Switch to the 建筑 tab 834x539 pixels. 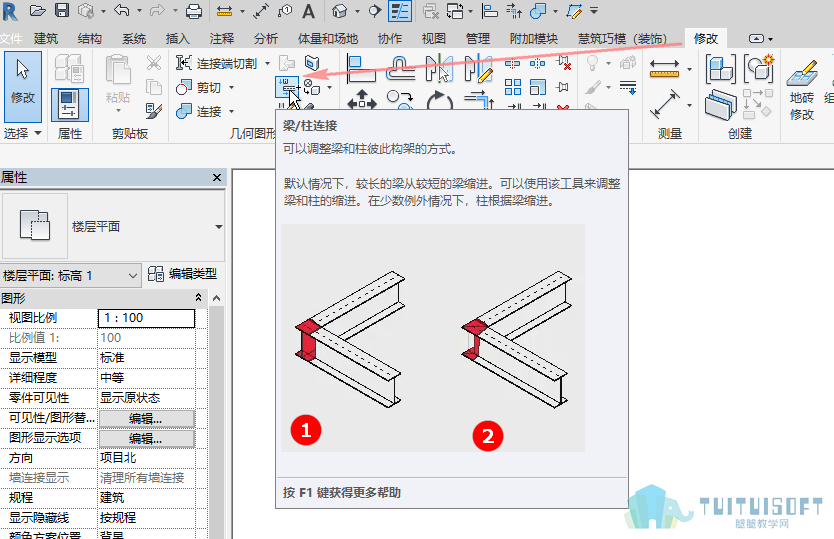(x=46, y=39)
